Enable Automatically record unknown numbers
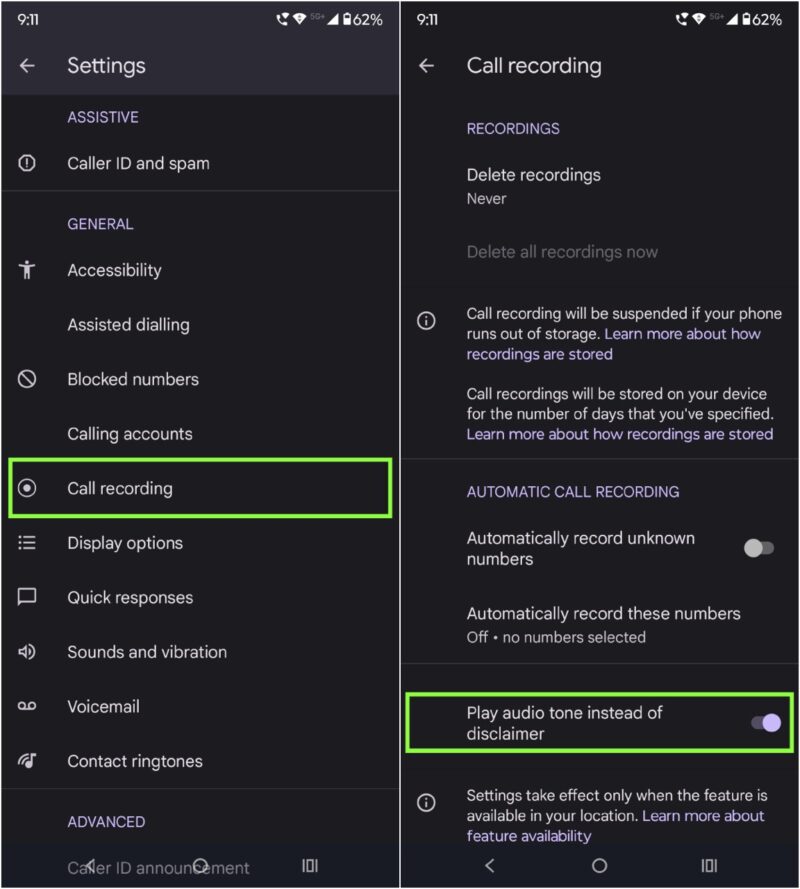The image size is (800, 889). (x=758, y=548)
